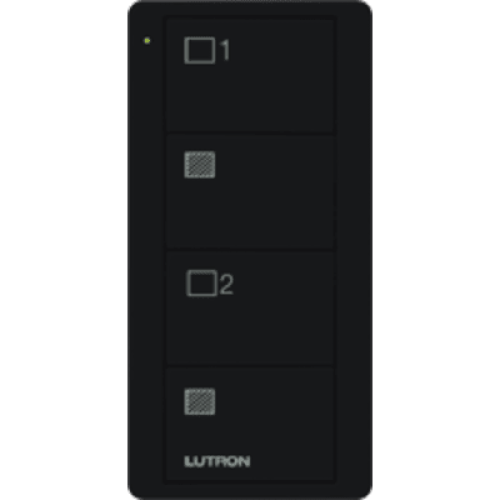Click the filled closed-shade icon below shade 1
The image size is (500, 500).
point(200,165)
